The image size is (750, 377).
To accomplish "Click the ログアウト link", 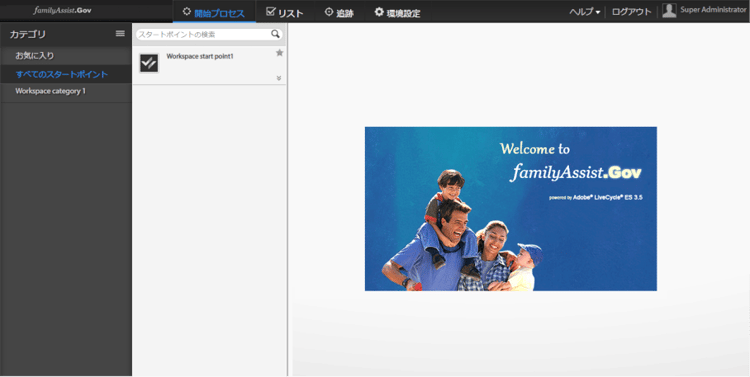I will (631, 12).
